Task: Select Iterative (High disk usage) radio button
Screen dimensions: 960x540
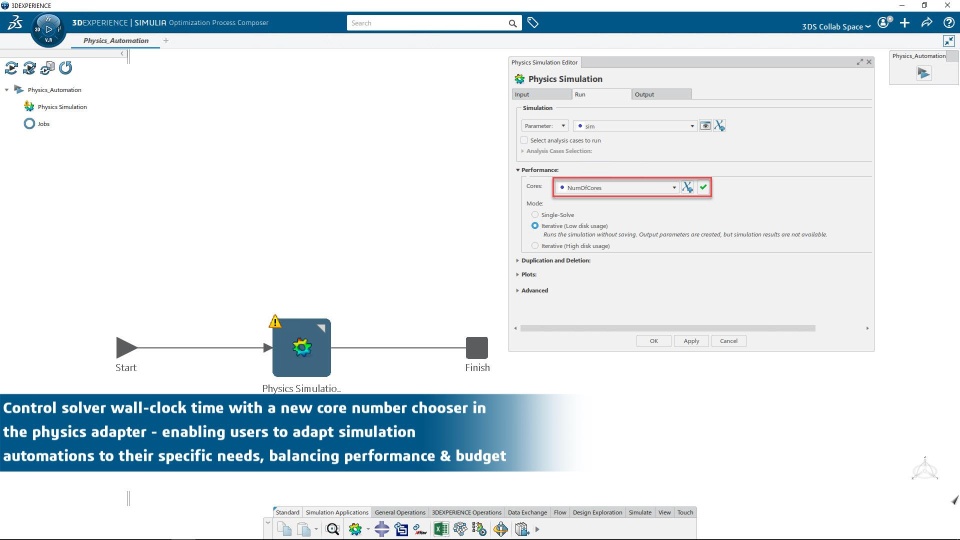Action: (x=535, y=246)
